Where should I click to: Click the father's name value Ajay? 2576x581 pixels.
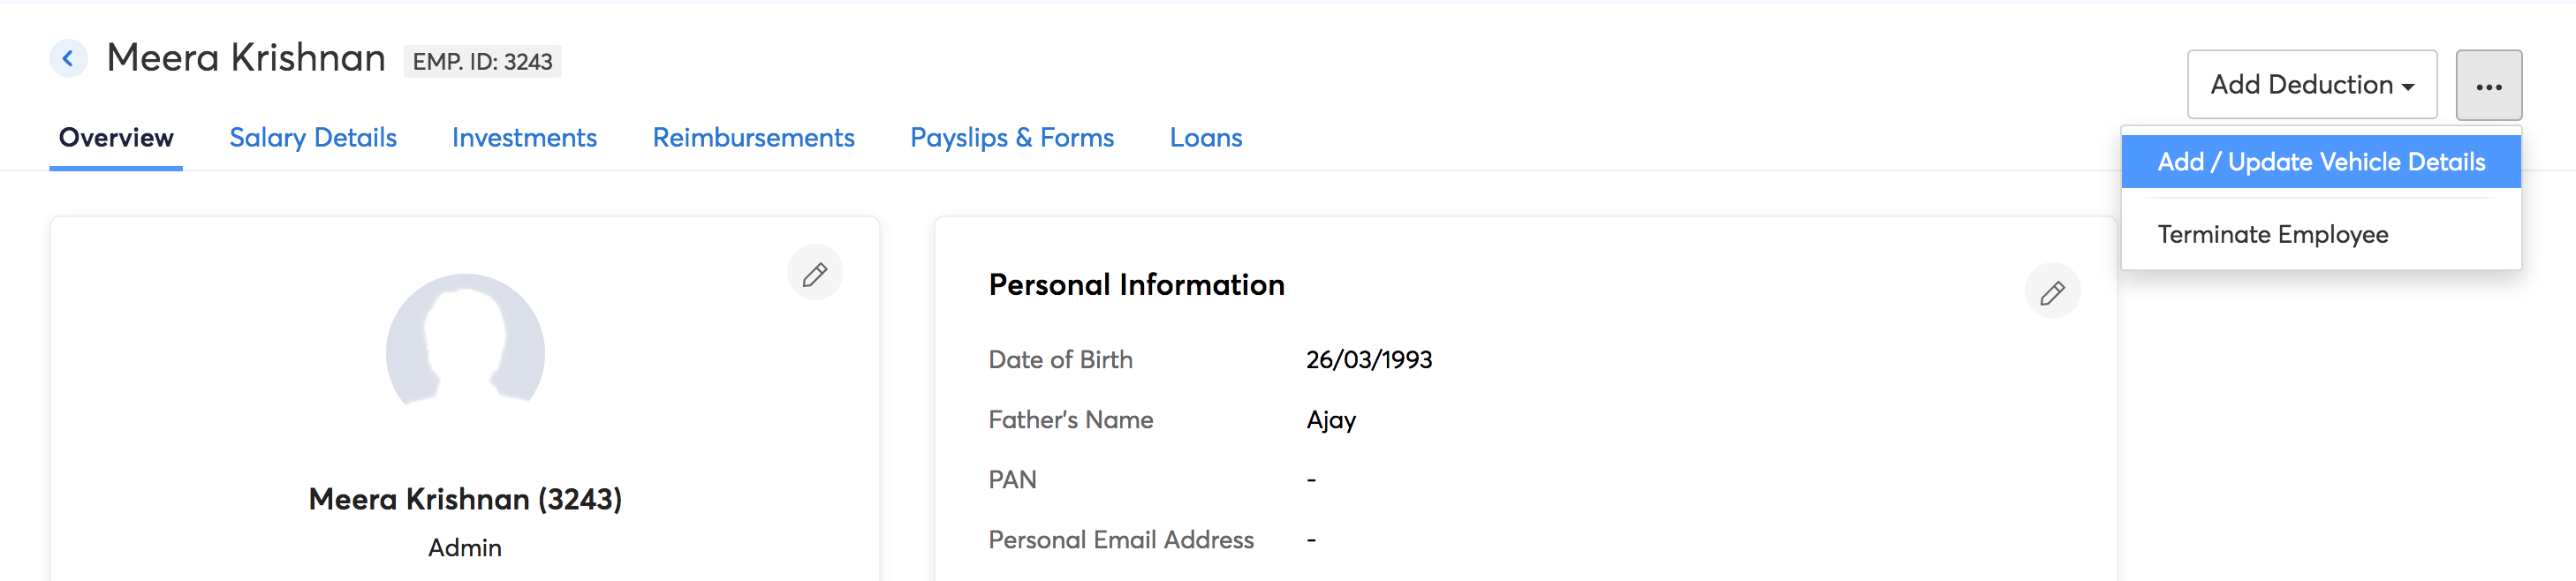click(1330, 420)
